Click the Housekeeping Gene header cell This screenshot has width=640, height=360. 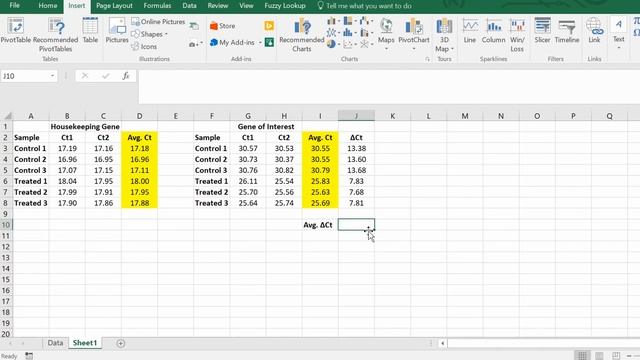85,127
